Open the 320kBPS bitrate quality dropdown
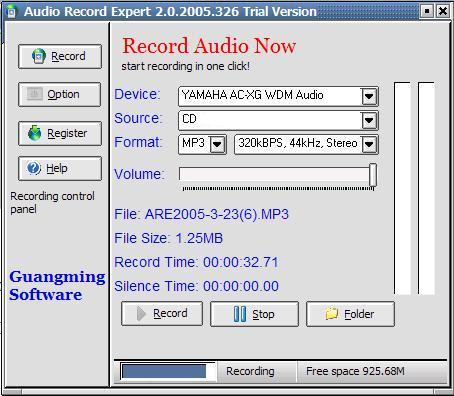Screen dimensions: 454x396 (x=369, y=144)
